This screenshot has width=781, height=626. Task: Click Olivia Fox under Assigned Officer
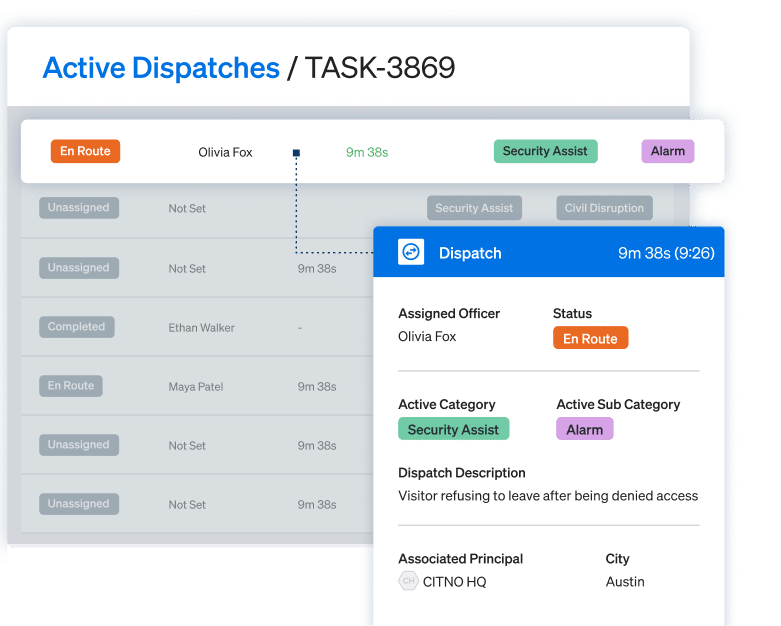click(x=427, y=337)
